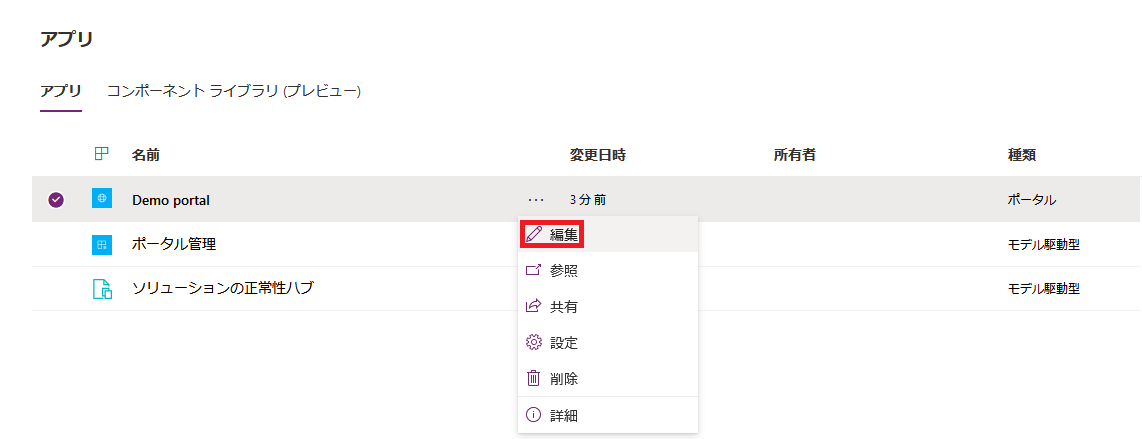Image resolution: width=1142 pixels, height=439 pixels.
Task: Open the ポータル管理 app name link
Action: 174,244
